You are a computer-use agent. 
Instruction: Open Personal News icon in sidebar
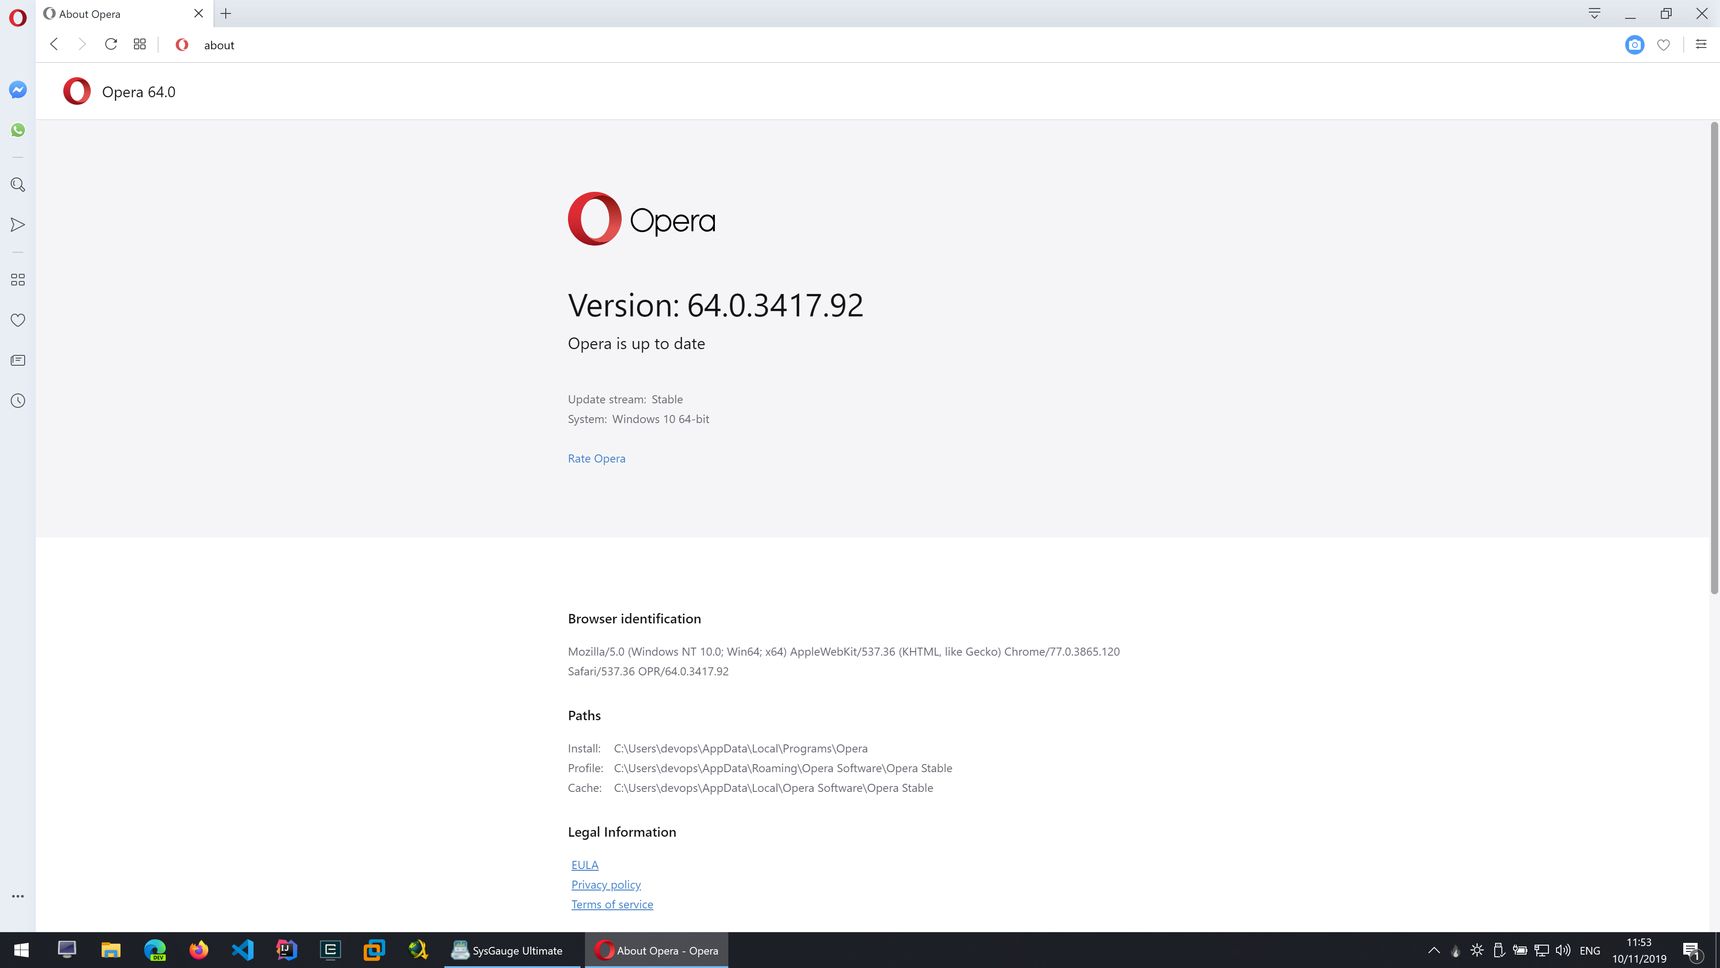pos(18,360)
